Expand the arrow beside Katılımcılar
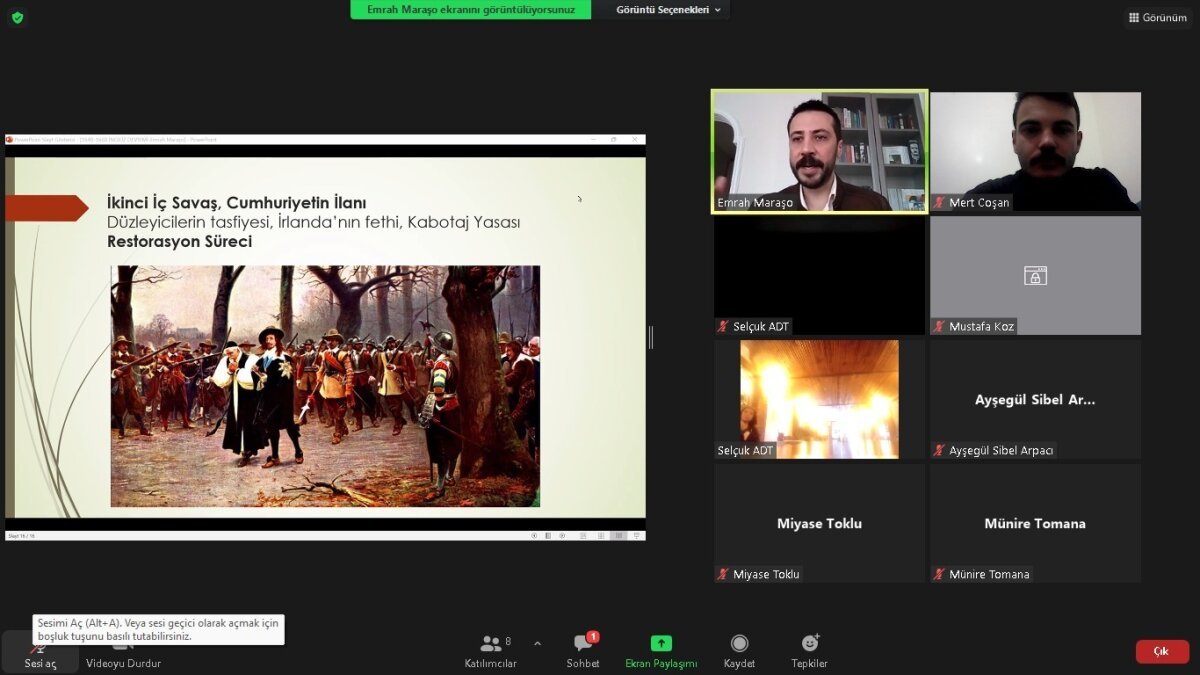1200x675 pixels. [x=537, y=643]
